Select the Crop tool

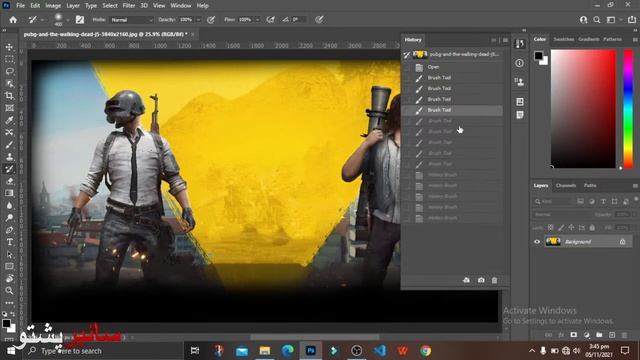(x=9, y=96)
